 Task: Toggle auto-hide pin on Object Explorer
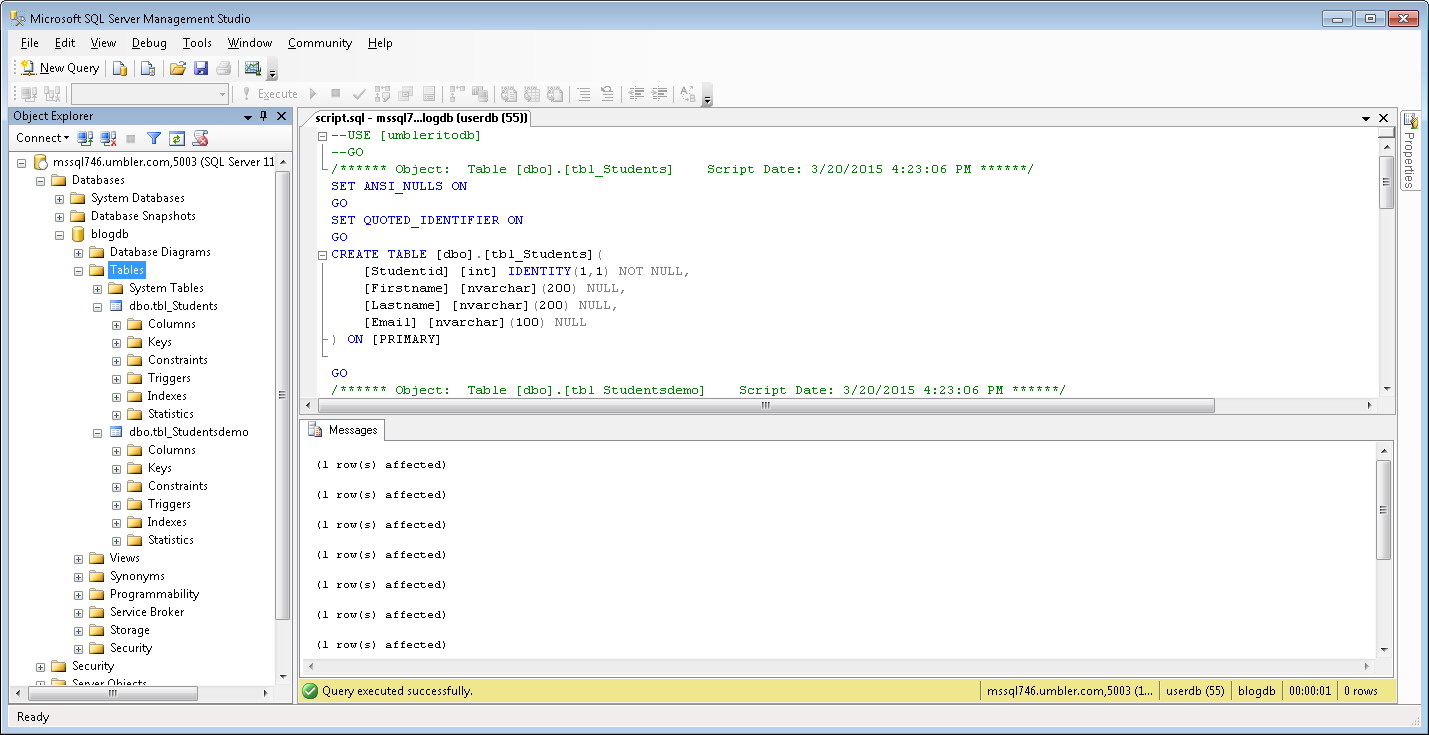[263, 116]
